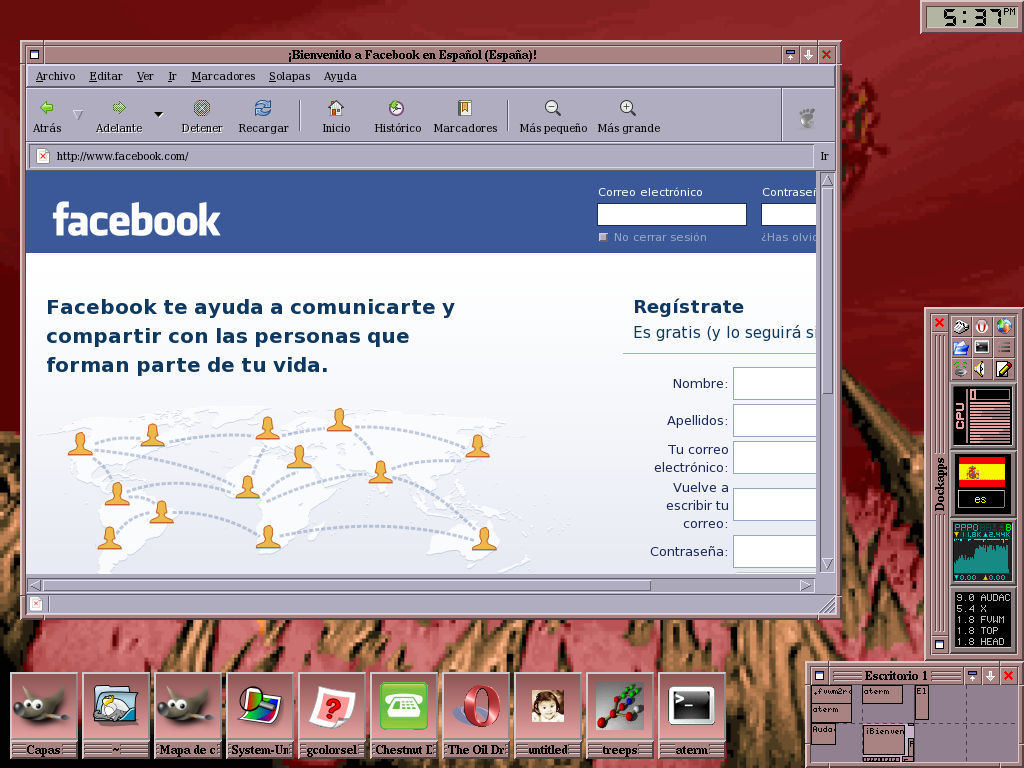Restore the System-Un iconified window

259,707
